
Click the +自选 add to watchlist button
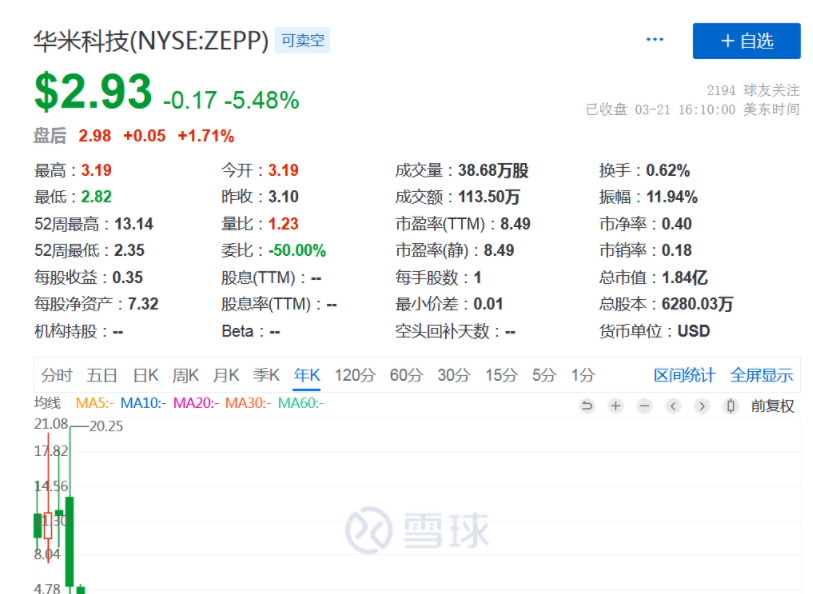(747, 41)
